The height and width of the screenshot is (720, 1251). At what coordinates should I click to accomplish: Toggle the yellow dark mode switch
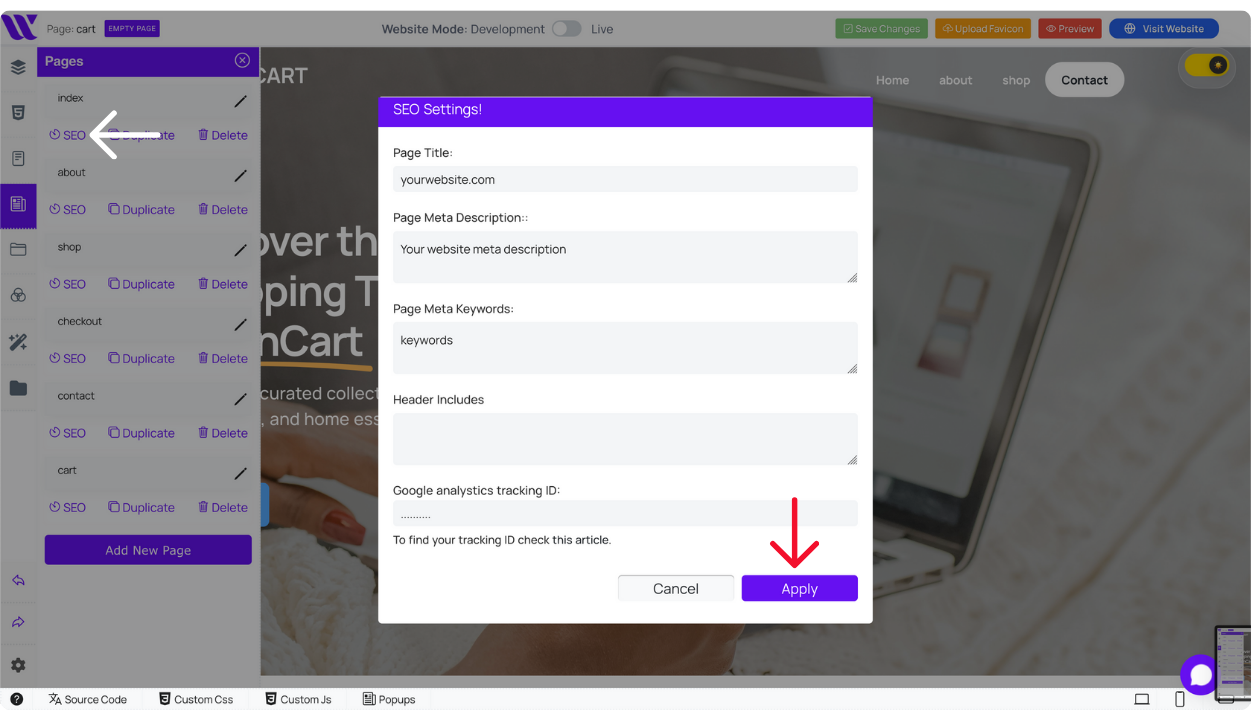(1206, 66)
